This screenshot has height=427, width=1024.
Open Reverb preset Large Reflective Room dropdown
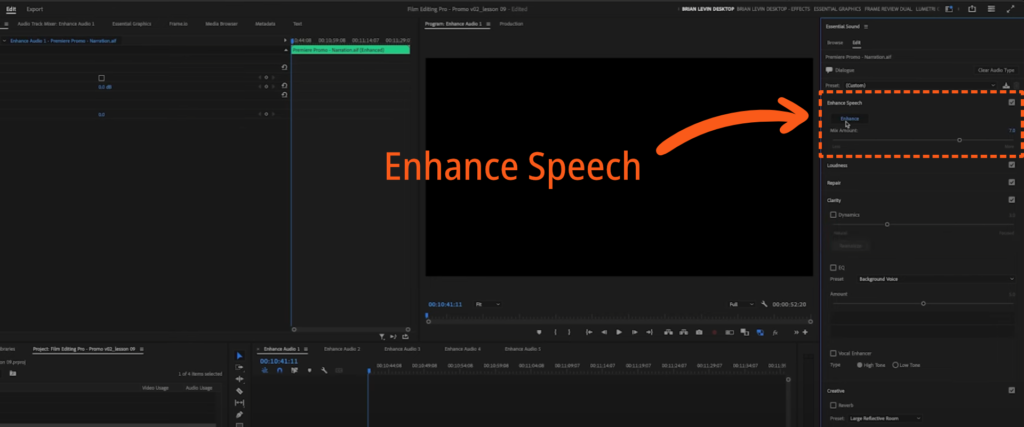[x=886, y=418]
